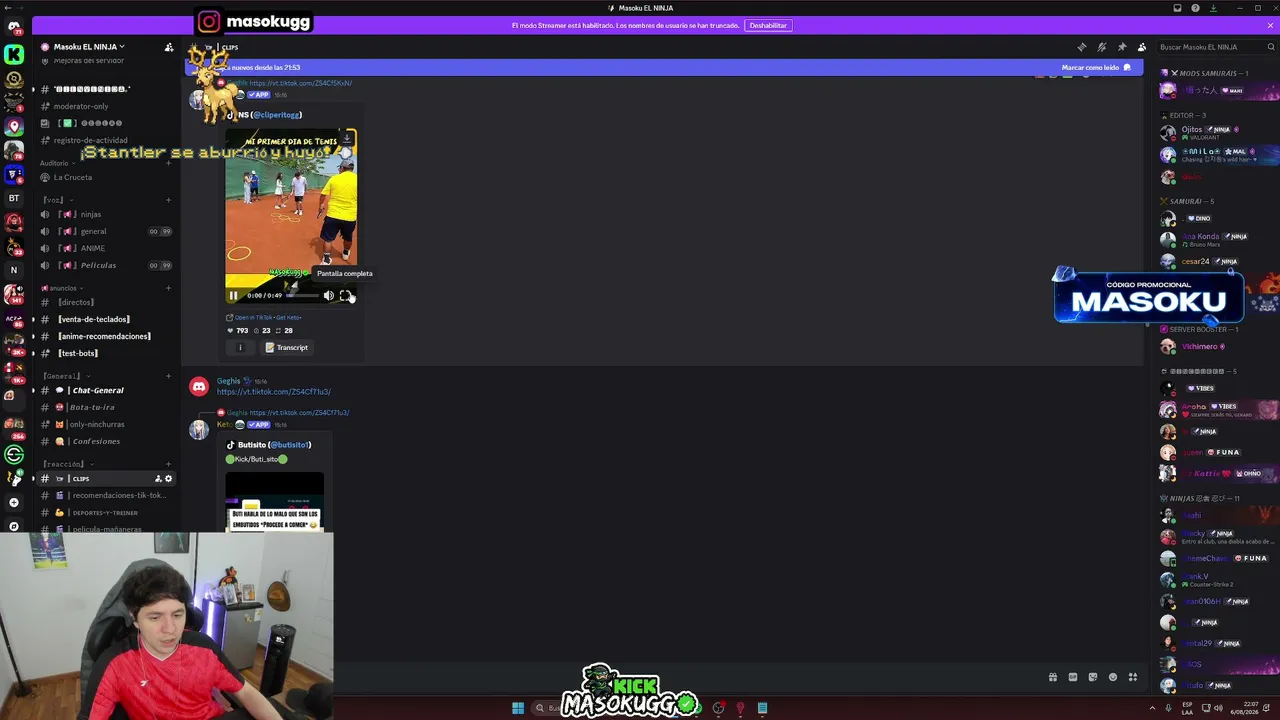Click Add a Server plus button
Viewport: 1280px width, 720px height.
click(x=14, y=502)
